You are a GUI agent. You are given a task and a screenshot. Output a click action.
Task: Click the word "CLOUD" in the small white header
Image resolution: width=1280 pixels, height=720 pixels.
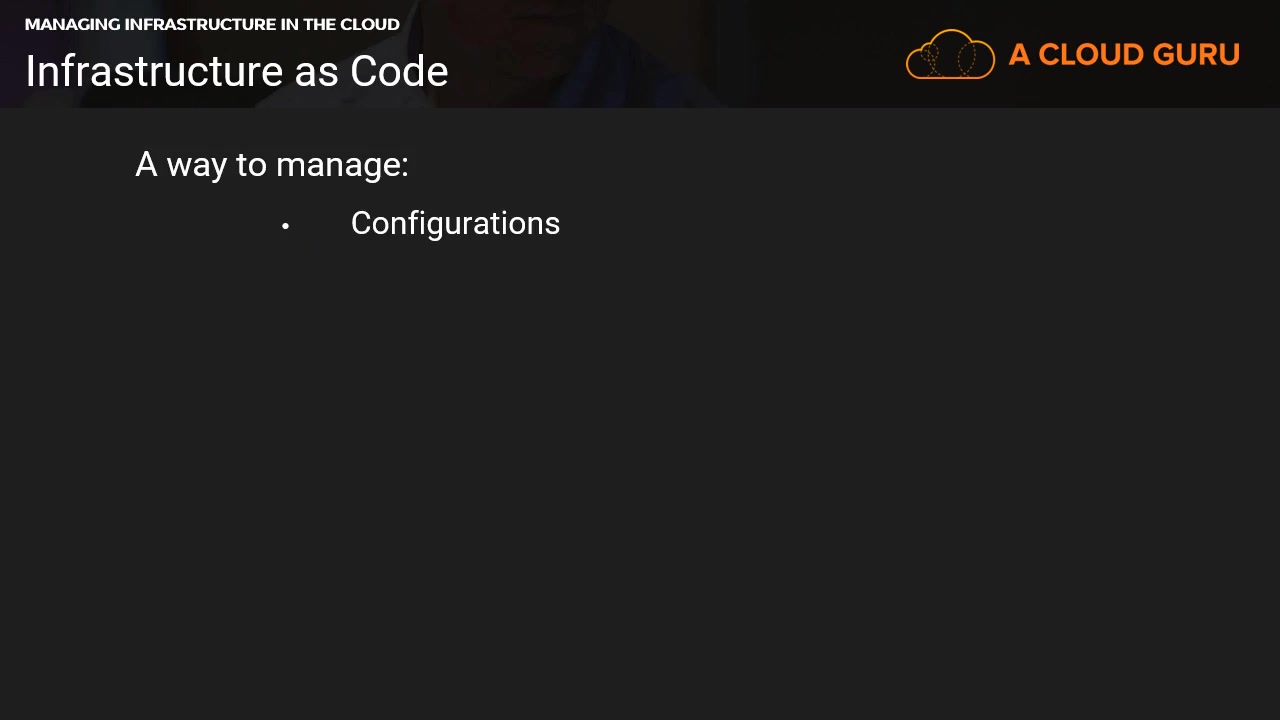coord(370,25)
